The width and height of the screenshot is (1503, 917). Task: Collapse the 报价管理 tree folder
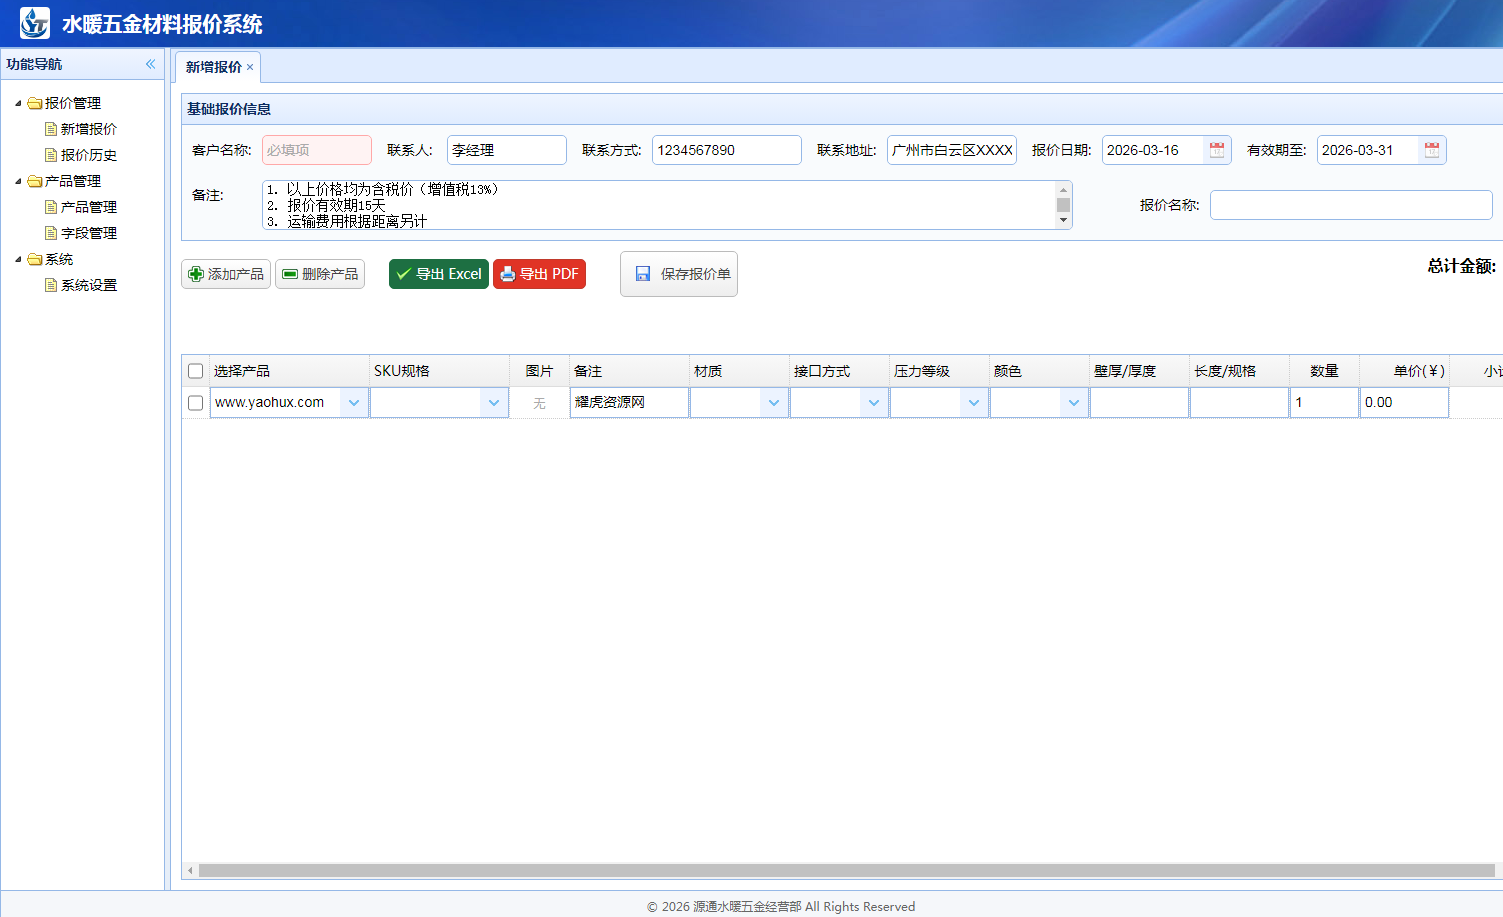(18, 103)
